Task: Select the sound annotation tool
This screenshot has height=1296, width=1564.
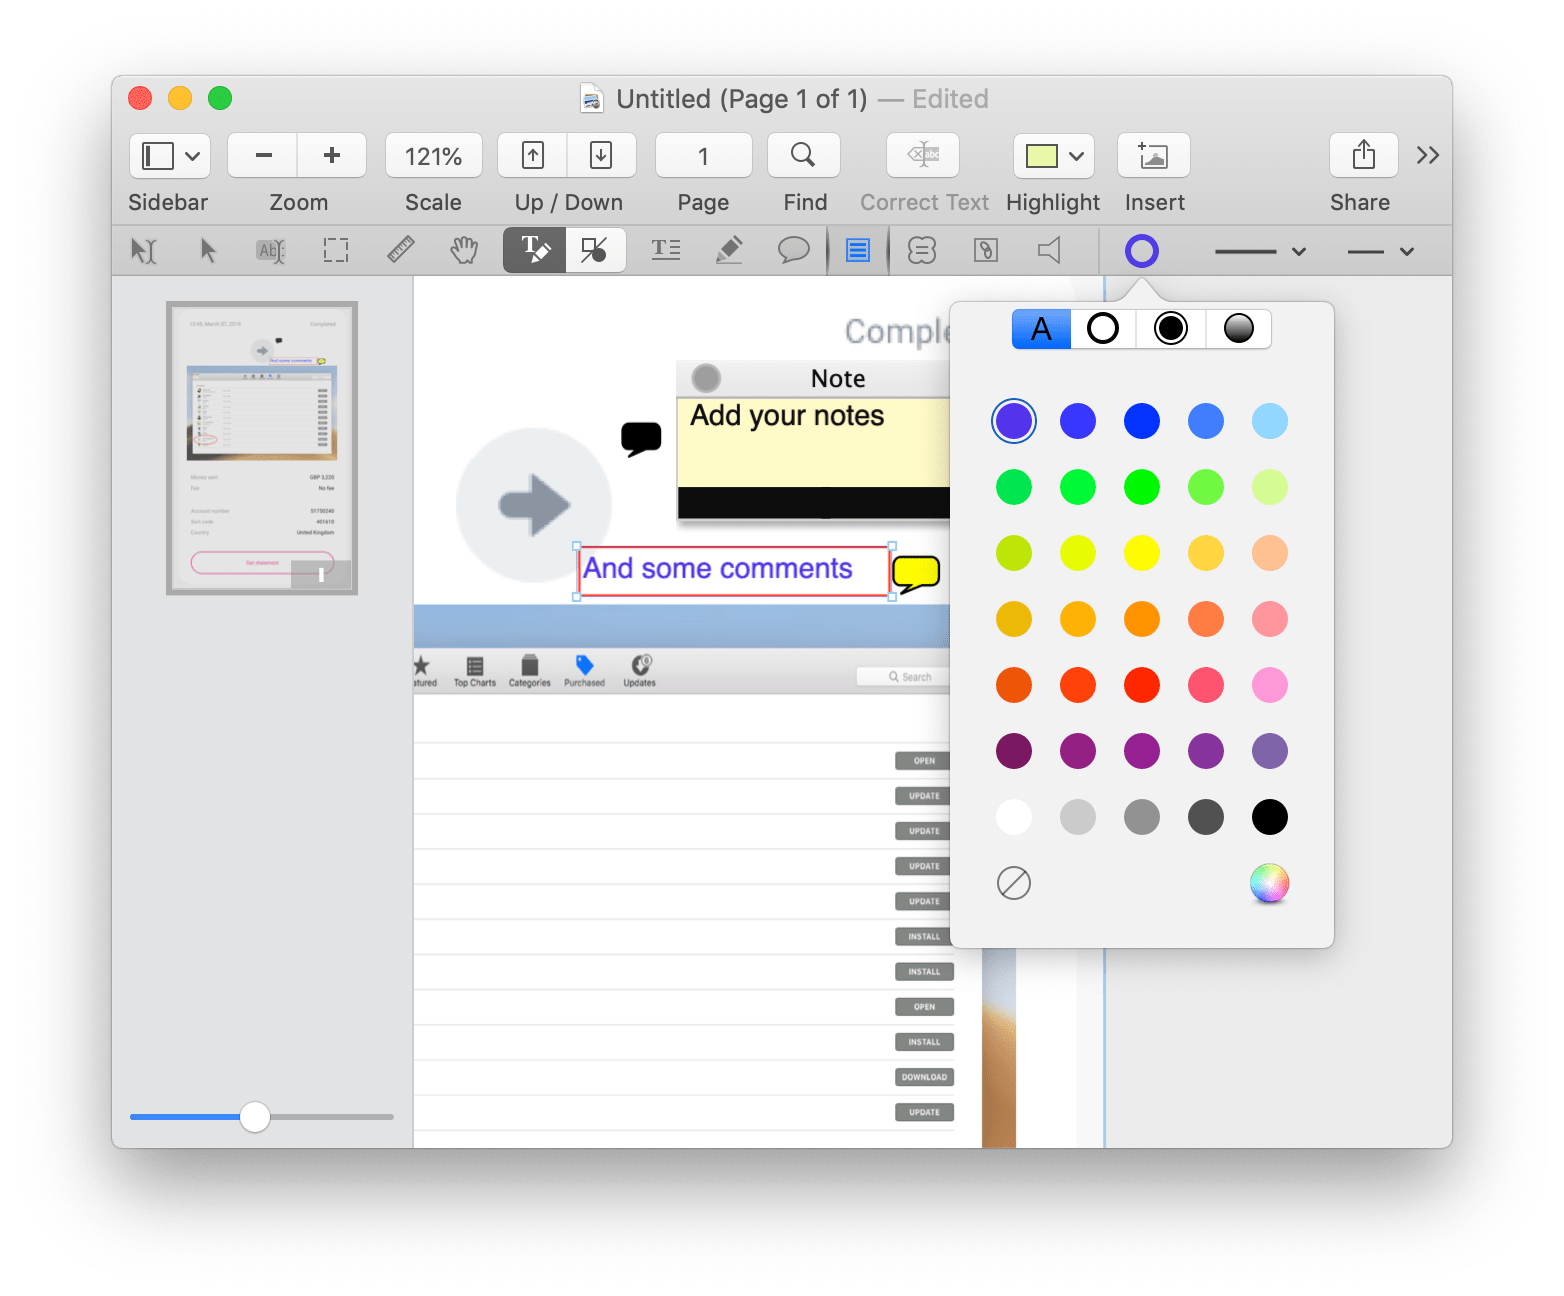Action: tap(1049, 250)
